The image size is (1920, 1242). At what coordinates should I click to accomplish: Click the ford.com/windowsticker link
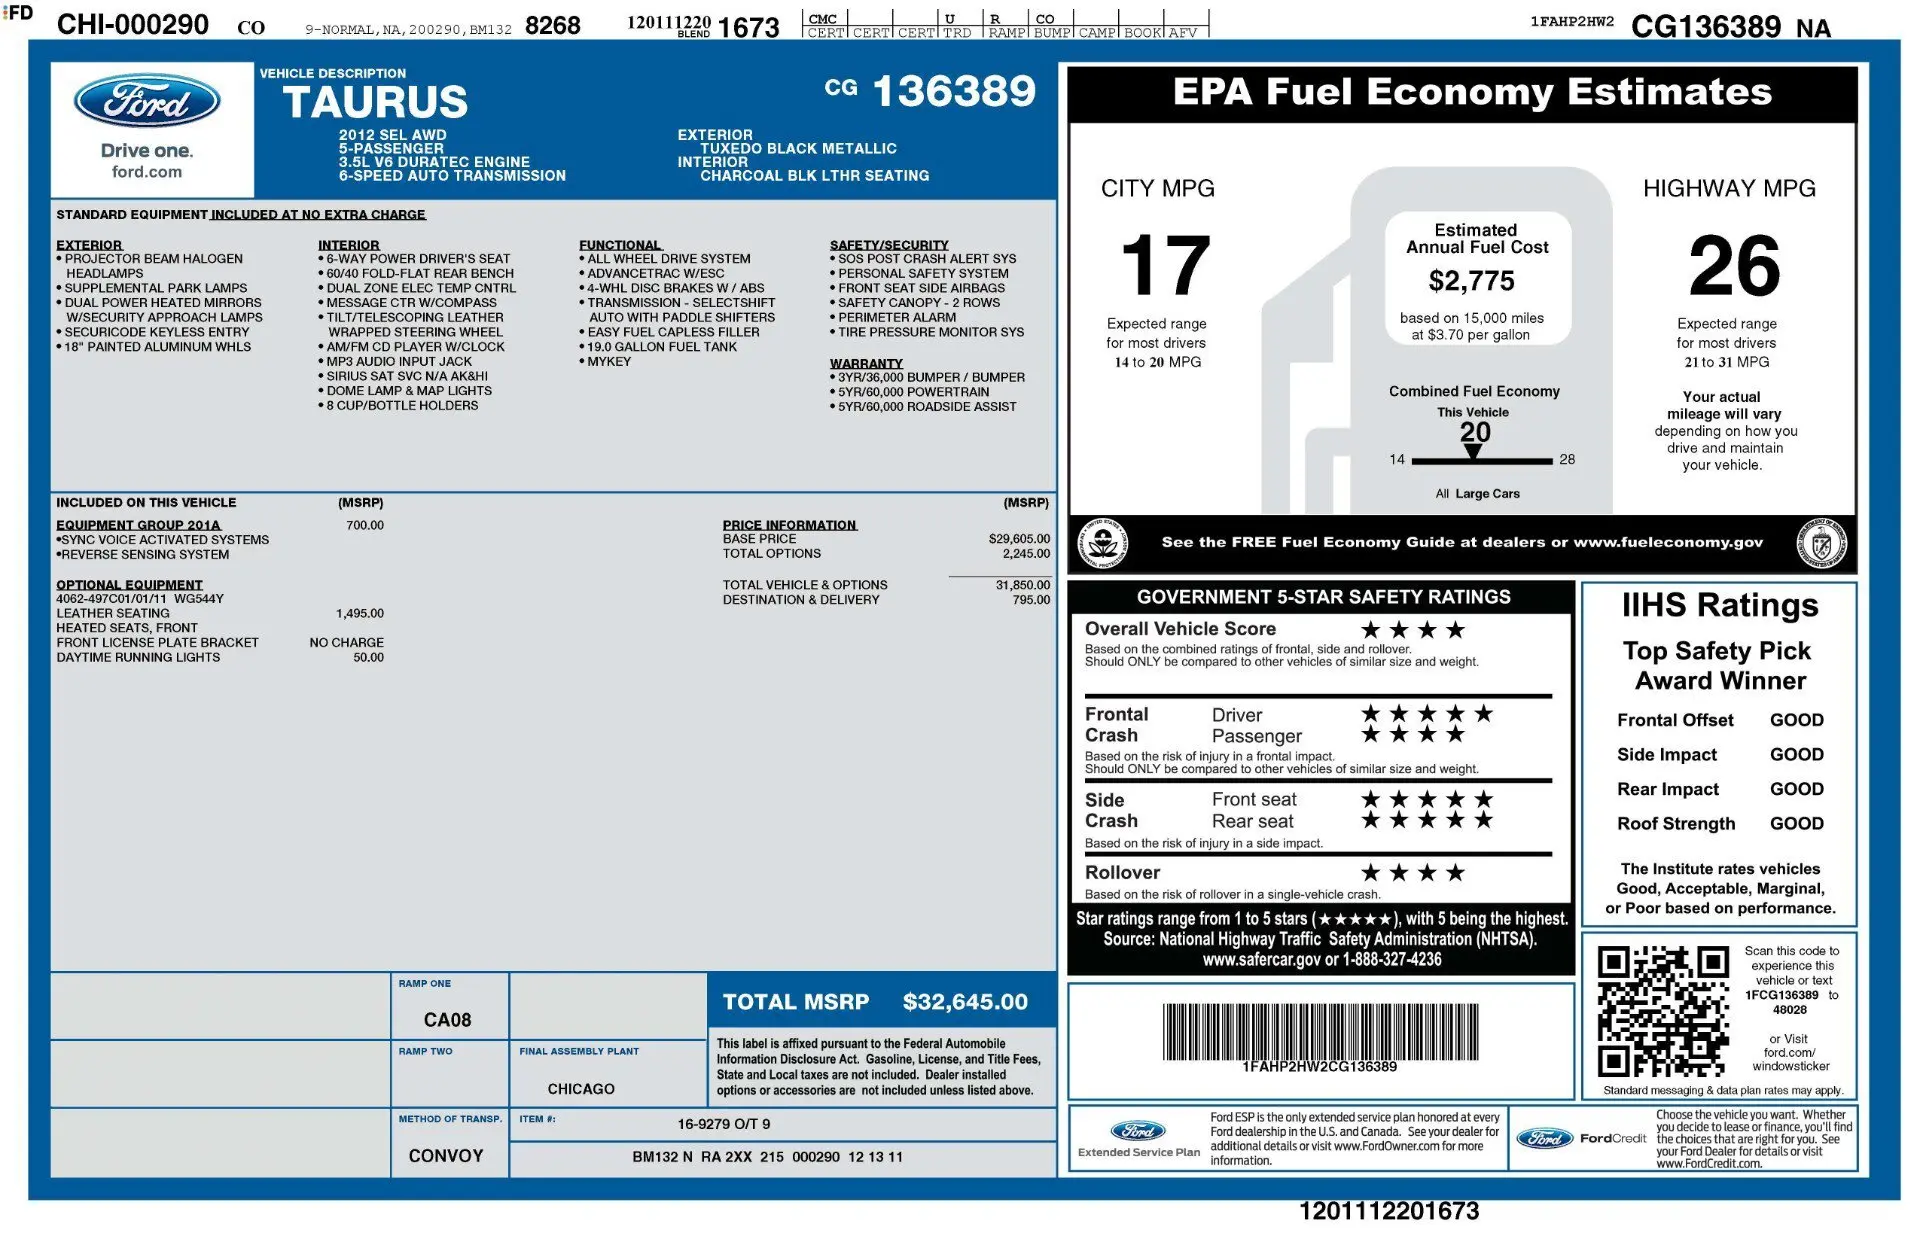coord(1790,1059)
